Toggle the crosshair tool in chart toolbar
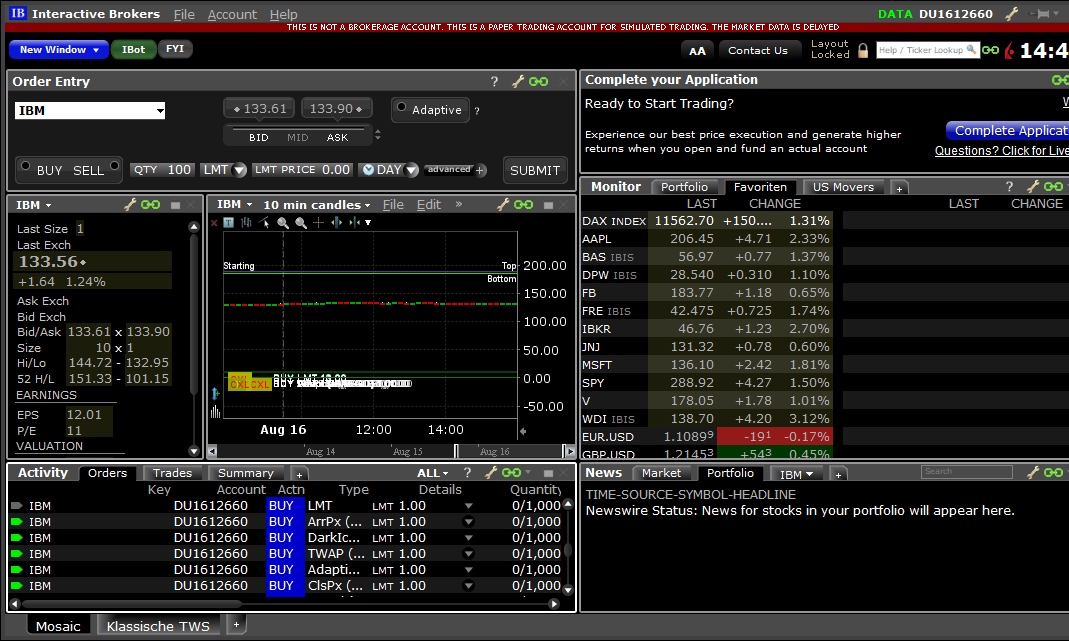 click(x=318, y=222)
